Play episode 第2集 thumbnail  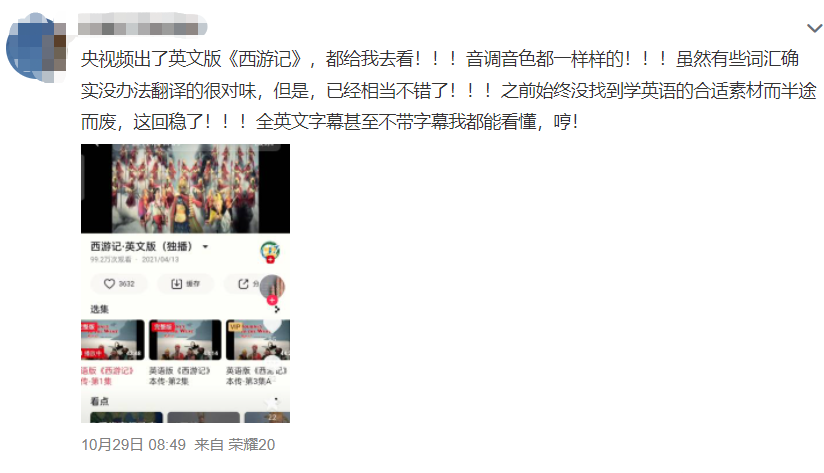click(185, 340)
